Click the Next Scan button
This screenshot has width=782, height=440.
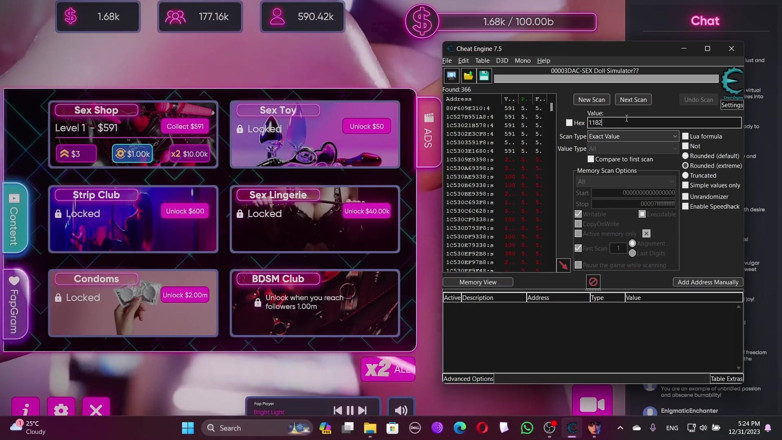coord(633,100)
